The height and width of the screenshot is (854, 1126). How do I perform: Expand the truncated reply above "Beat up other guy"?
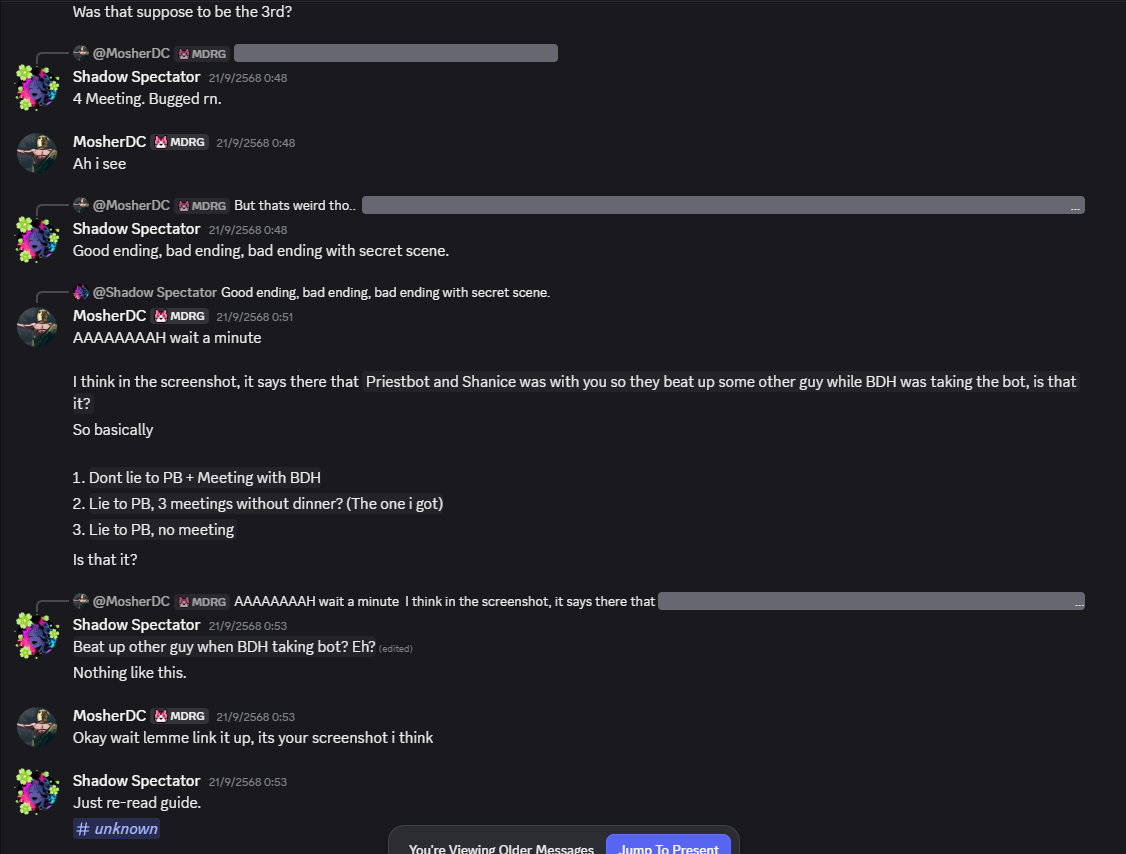point(1075,603)
